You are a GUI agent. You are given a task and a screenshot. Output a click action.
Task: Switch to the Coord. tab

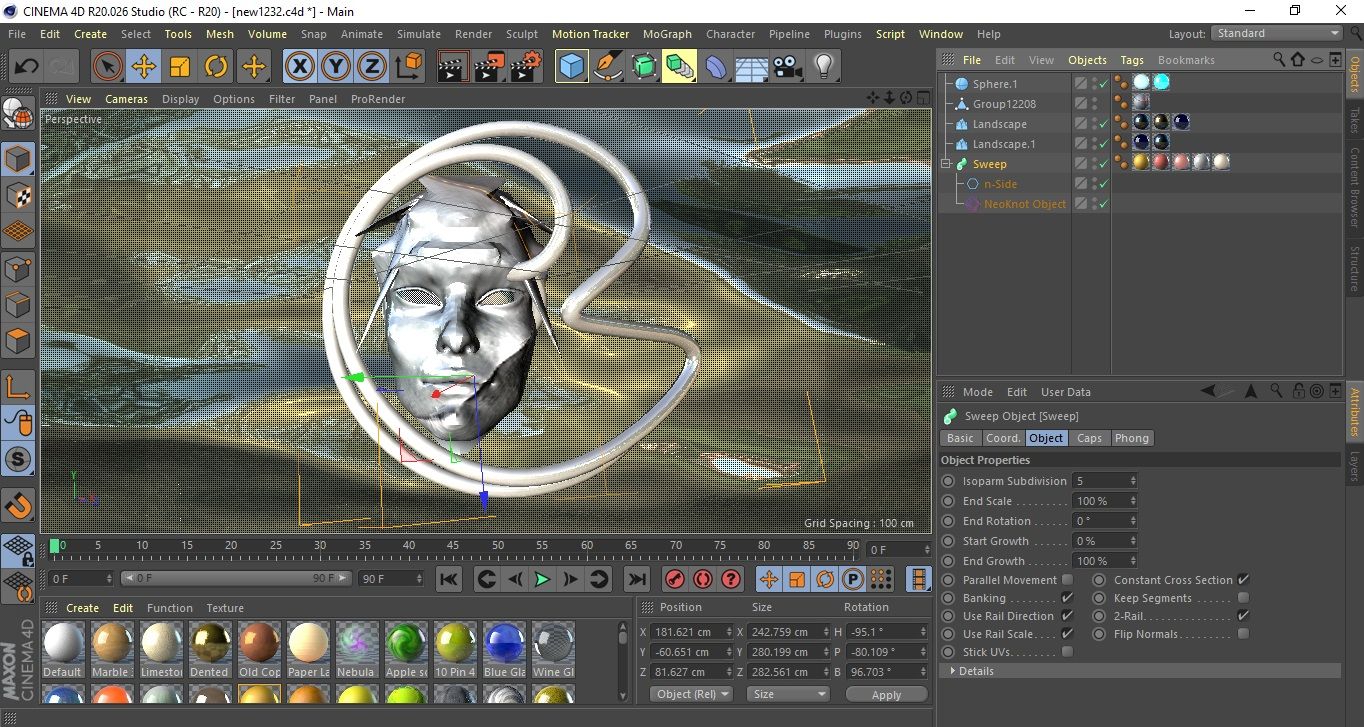(1003, 438)
